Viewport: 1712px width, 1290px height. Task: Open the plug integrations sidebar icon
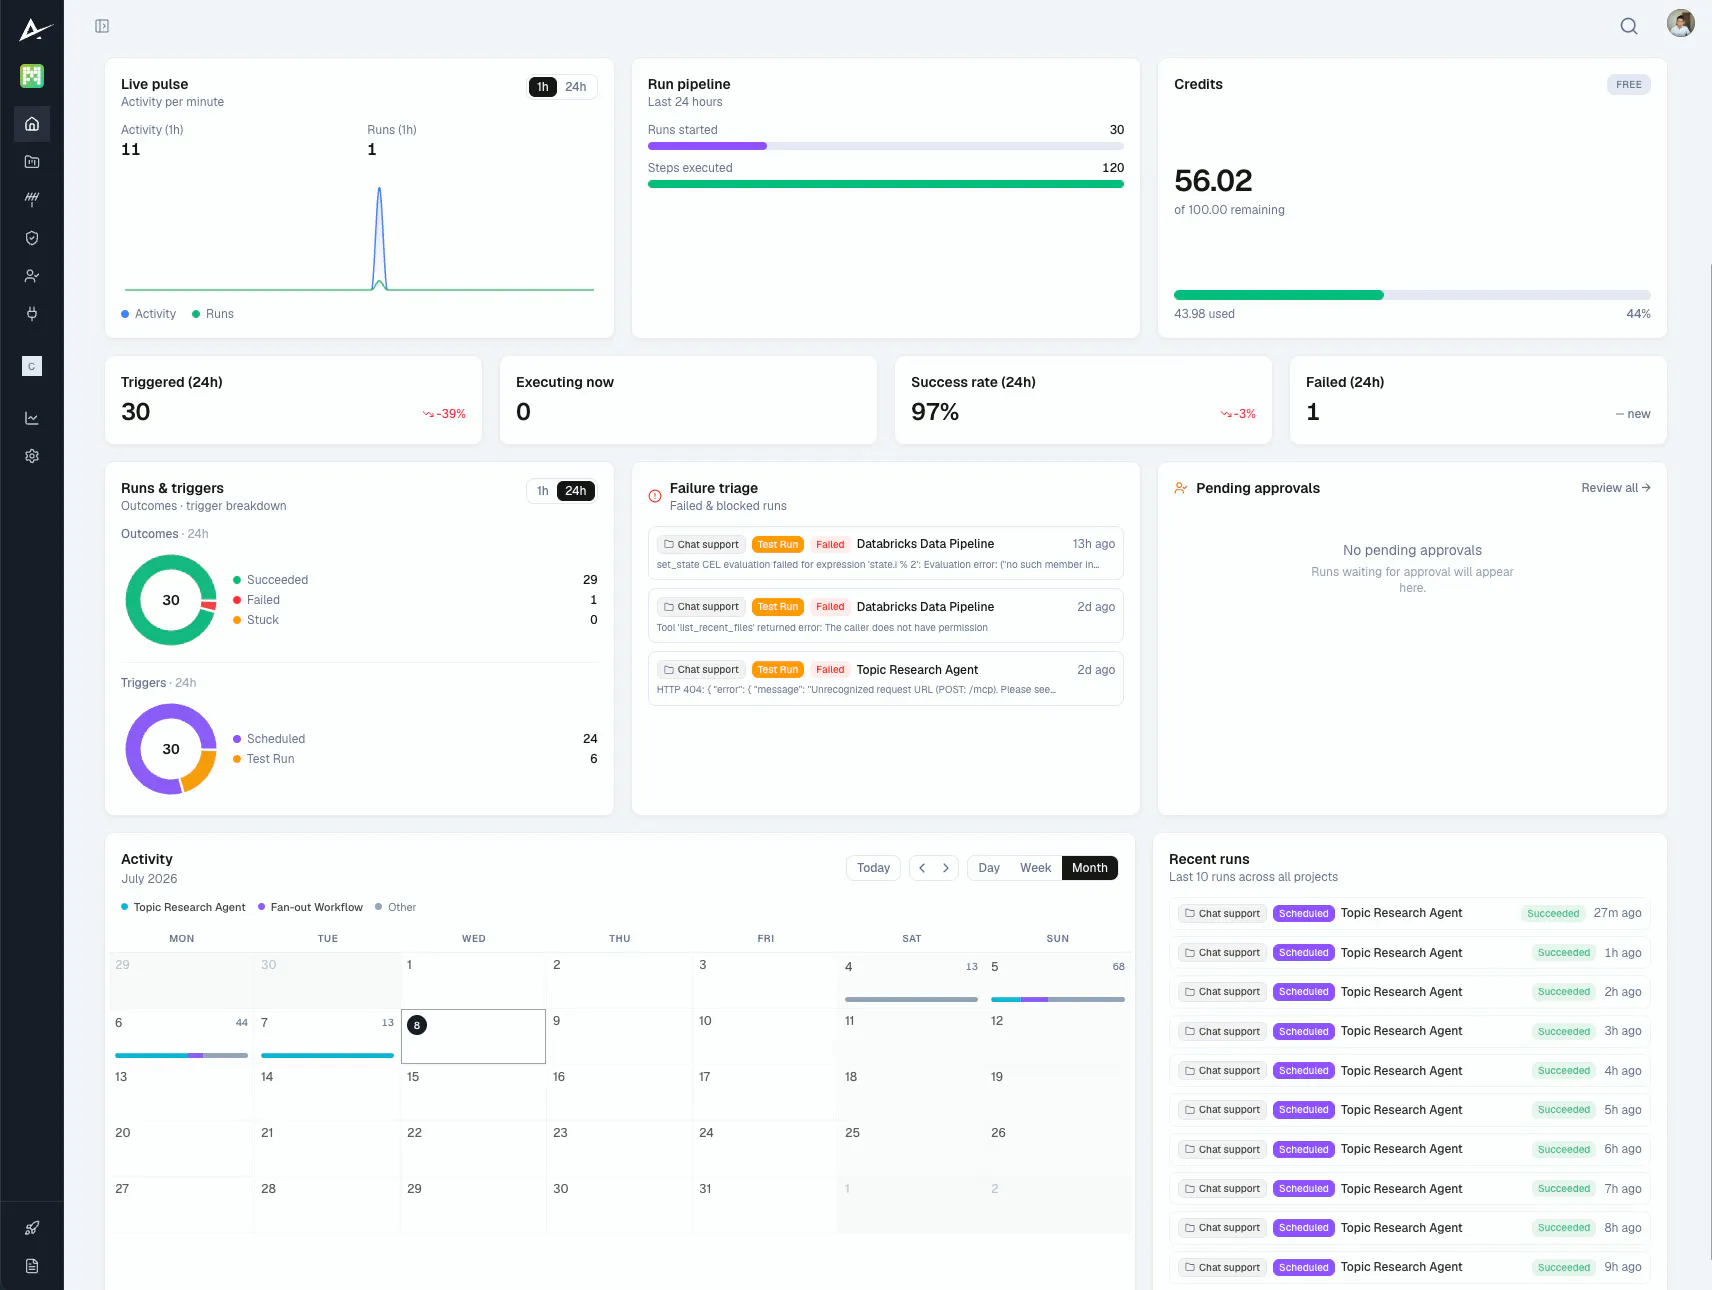pyautogui.click(x=32, y=314)
